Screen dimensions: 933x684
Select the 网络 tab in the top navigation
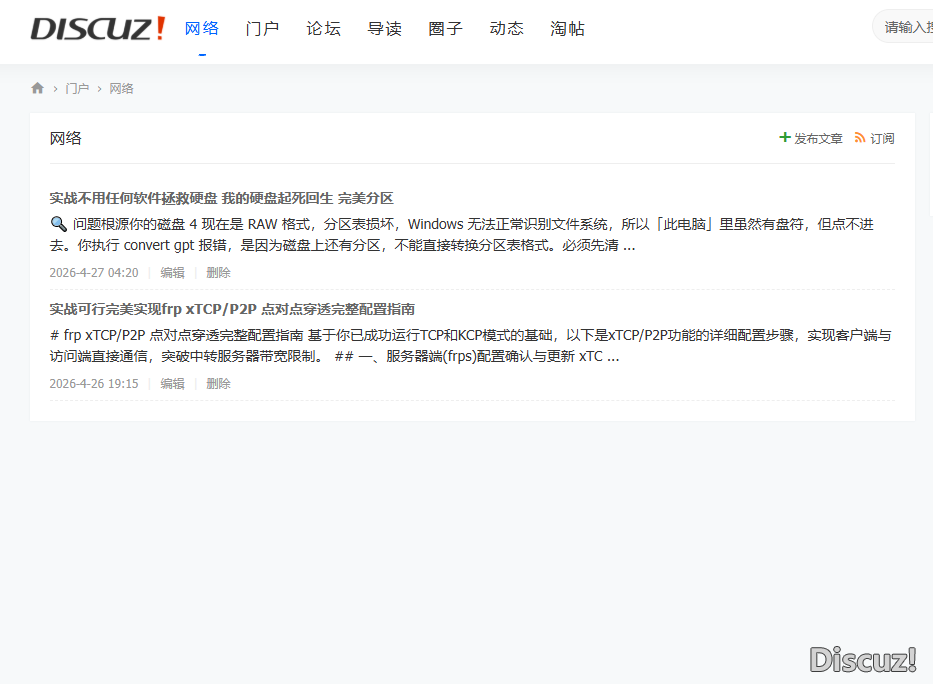click(x=202, y=29)
